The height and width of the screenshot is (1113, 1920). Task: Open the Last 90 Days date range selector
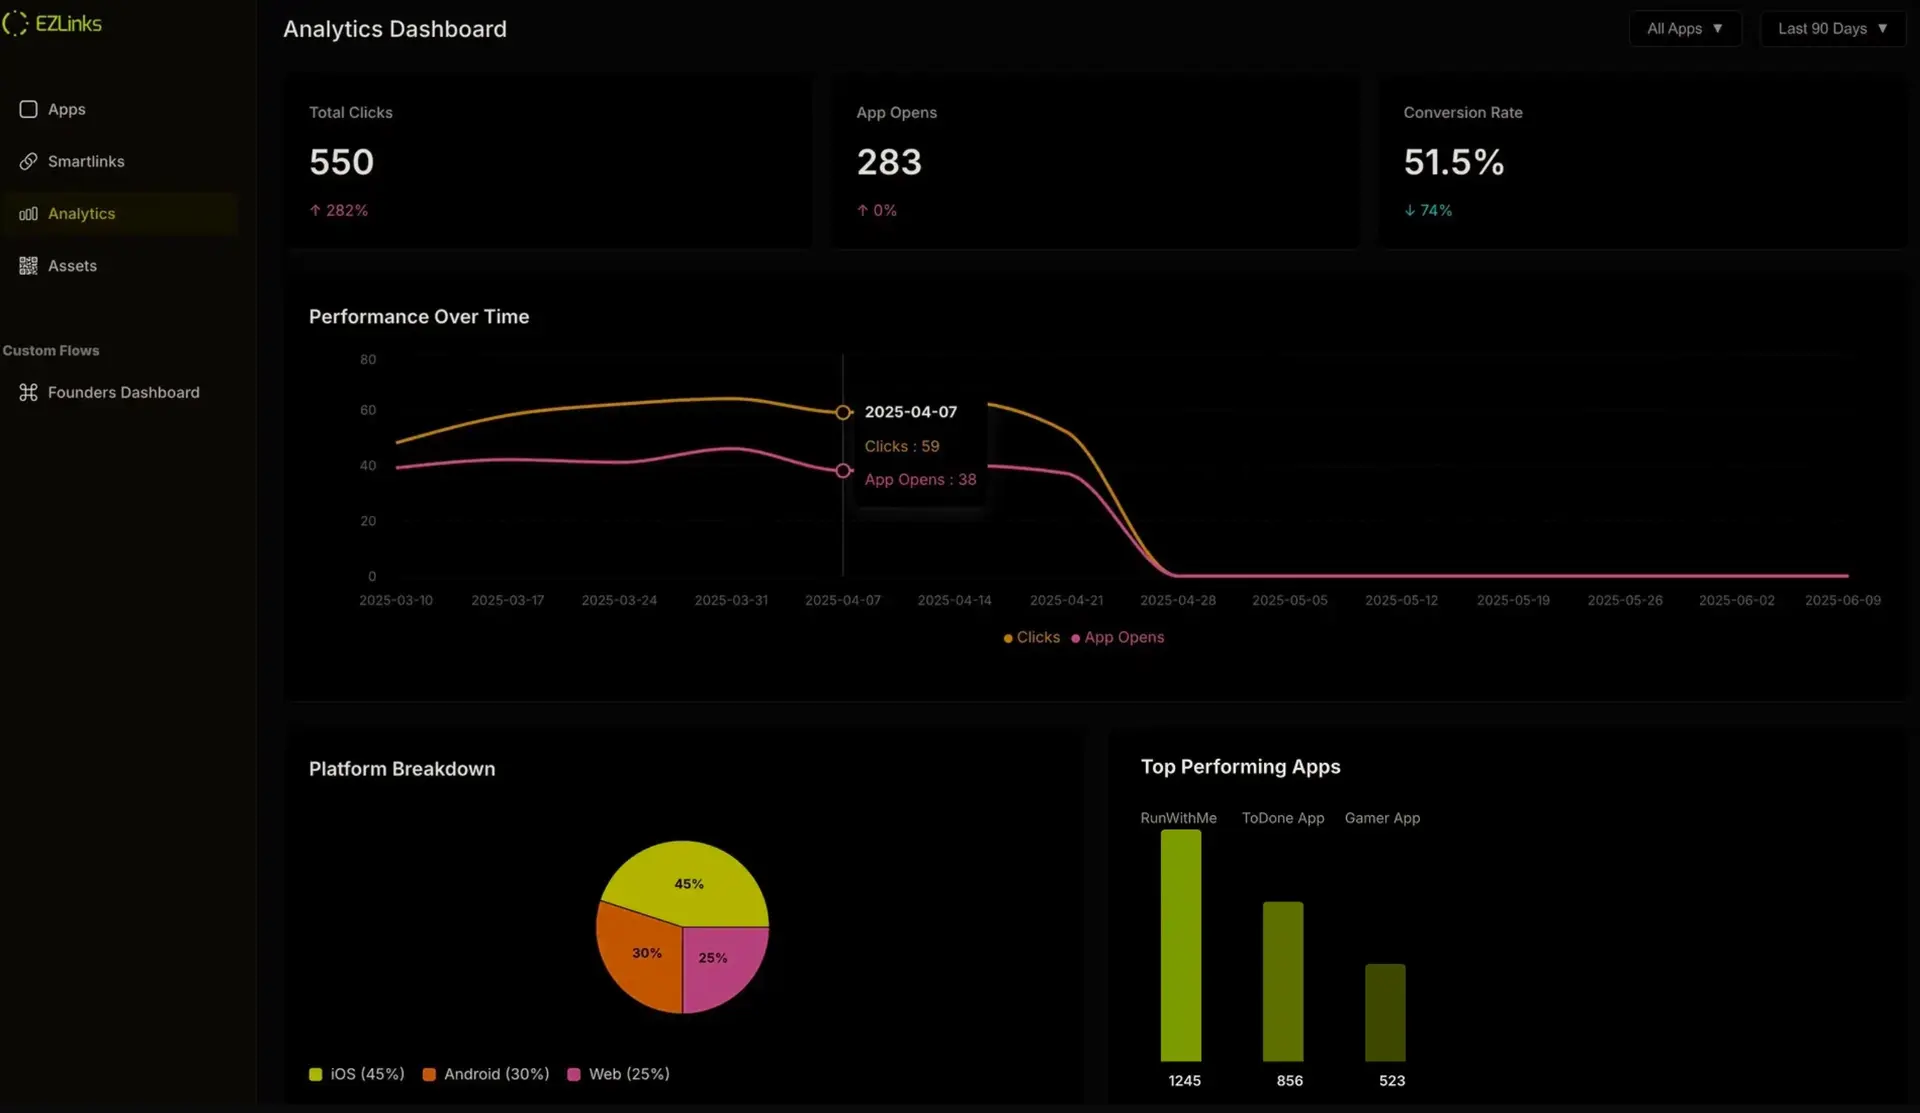click(x=1833, y=28)
